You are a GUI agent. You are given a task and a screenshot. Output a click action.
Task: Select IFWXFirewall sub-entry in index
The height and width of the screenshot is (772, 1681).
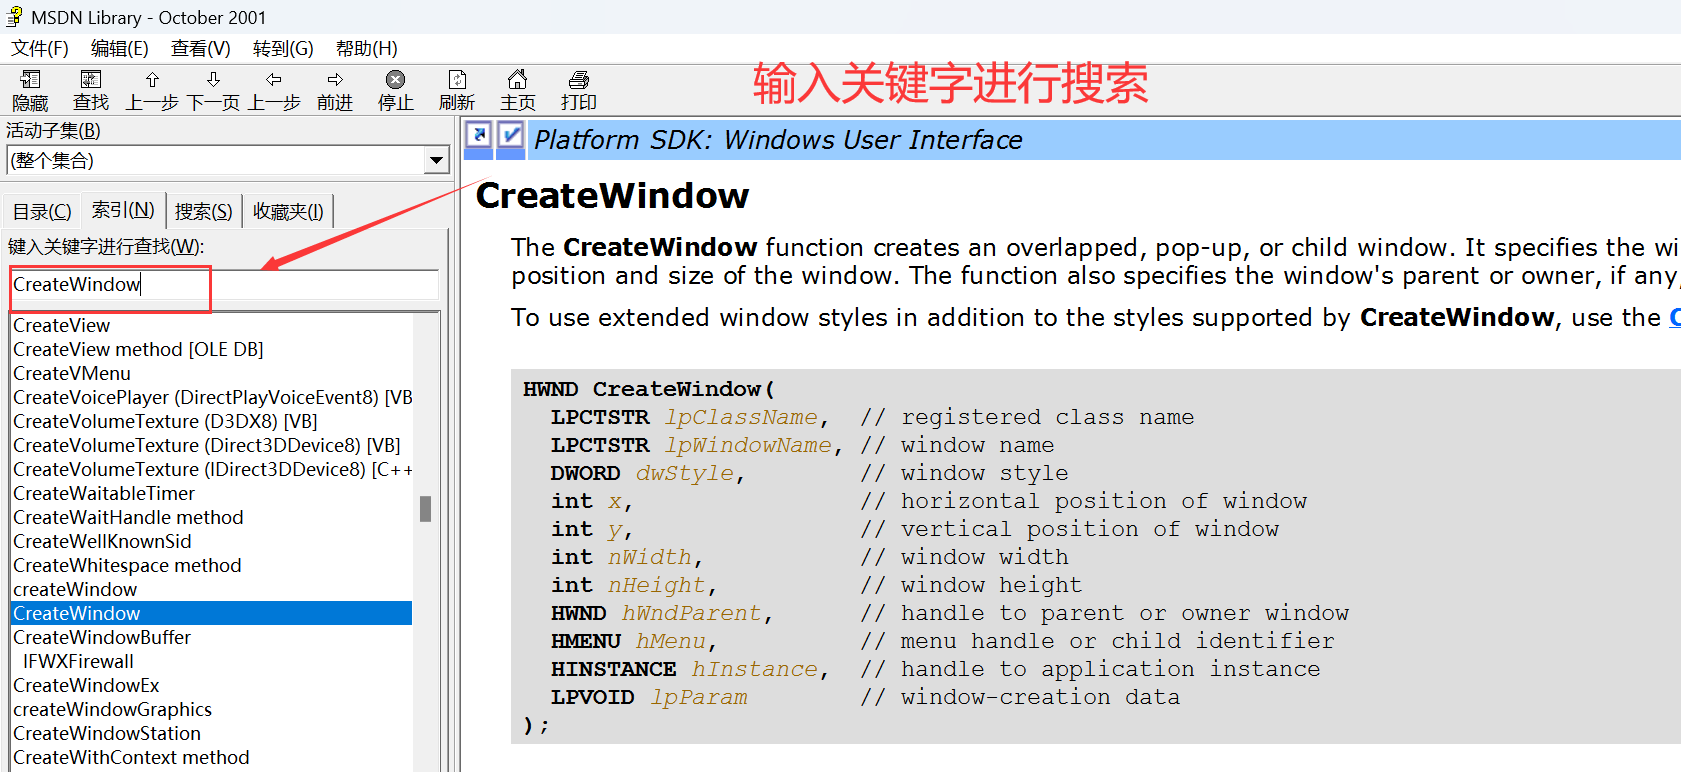(78, 661)
